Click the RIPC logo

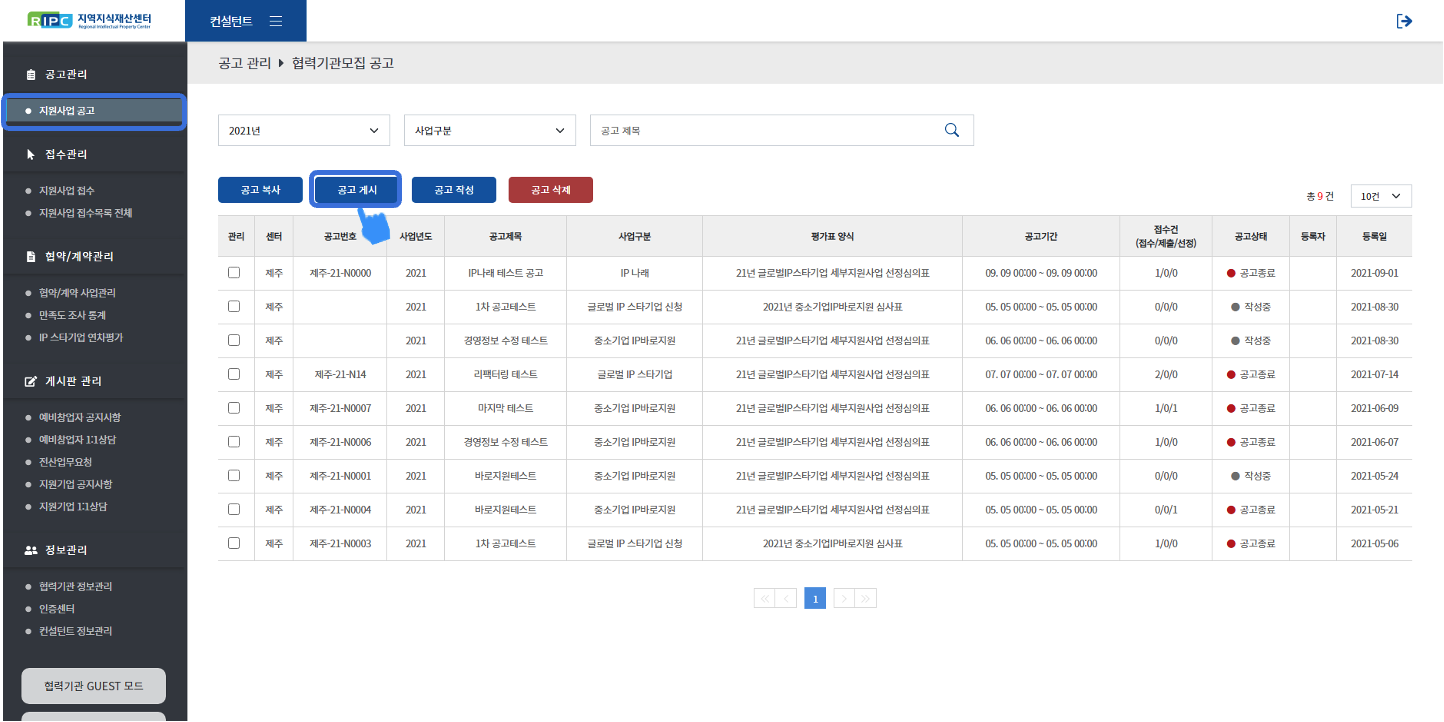click(92, 21)
